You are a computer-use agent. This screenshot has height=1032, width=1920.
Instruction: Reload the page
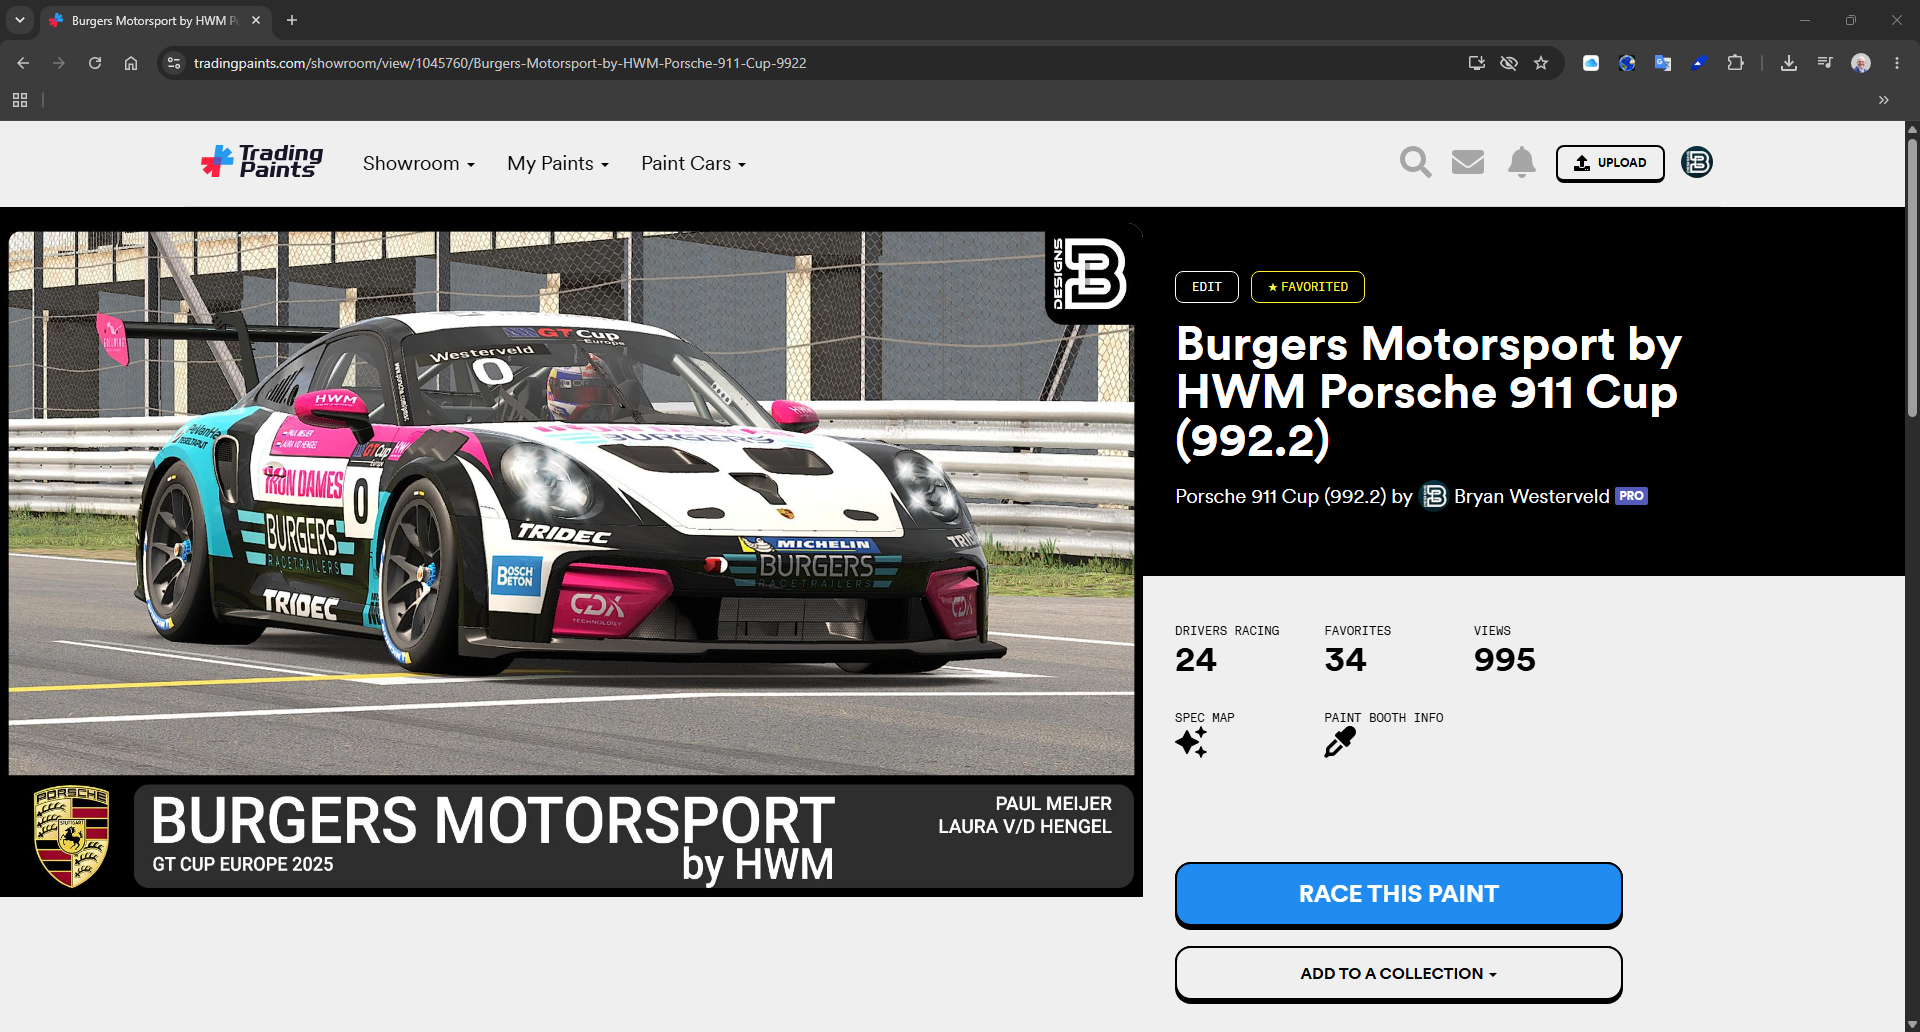pos(95,63)
